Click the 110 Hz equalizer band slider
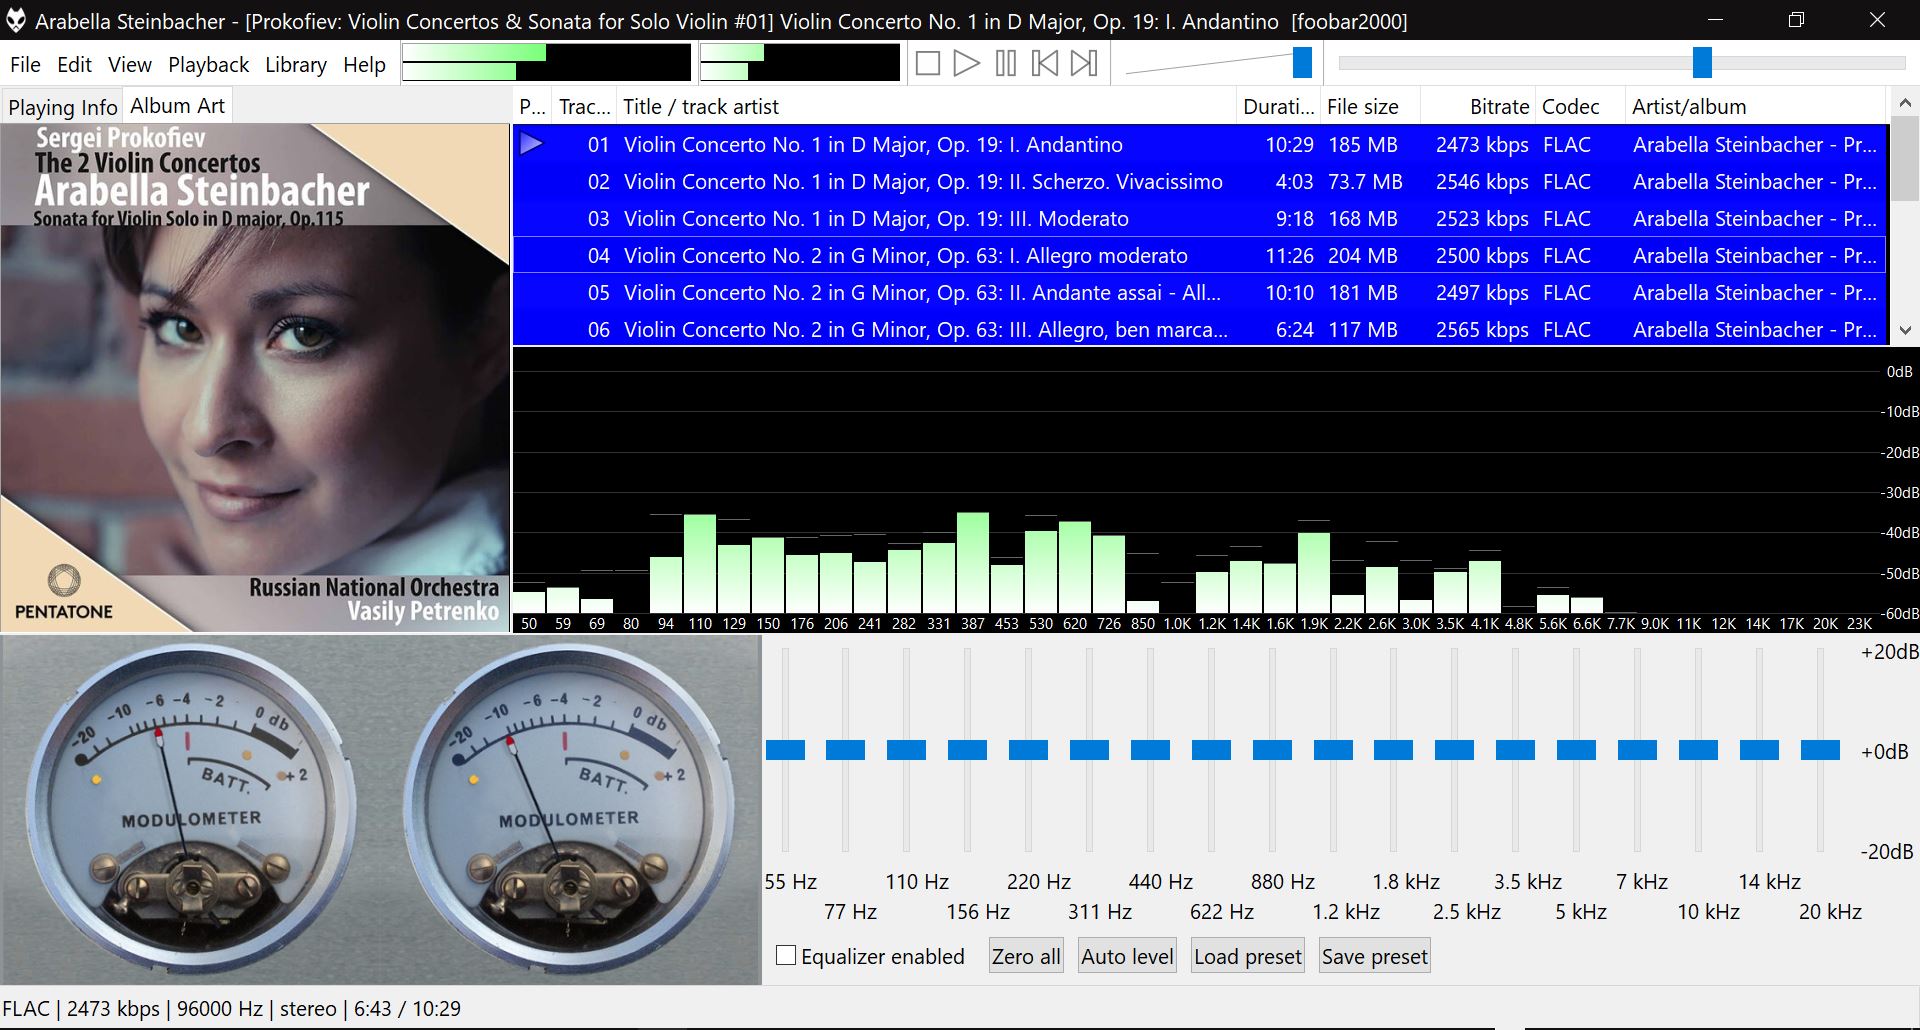Image resolution: width=1920 pixels, height=1030 pixels. click(907, 750)
